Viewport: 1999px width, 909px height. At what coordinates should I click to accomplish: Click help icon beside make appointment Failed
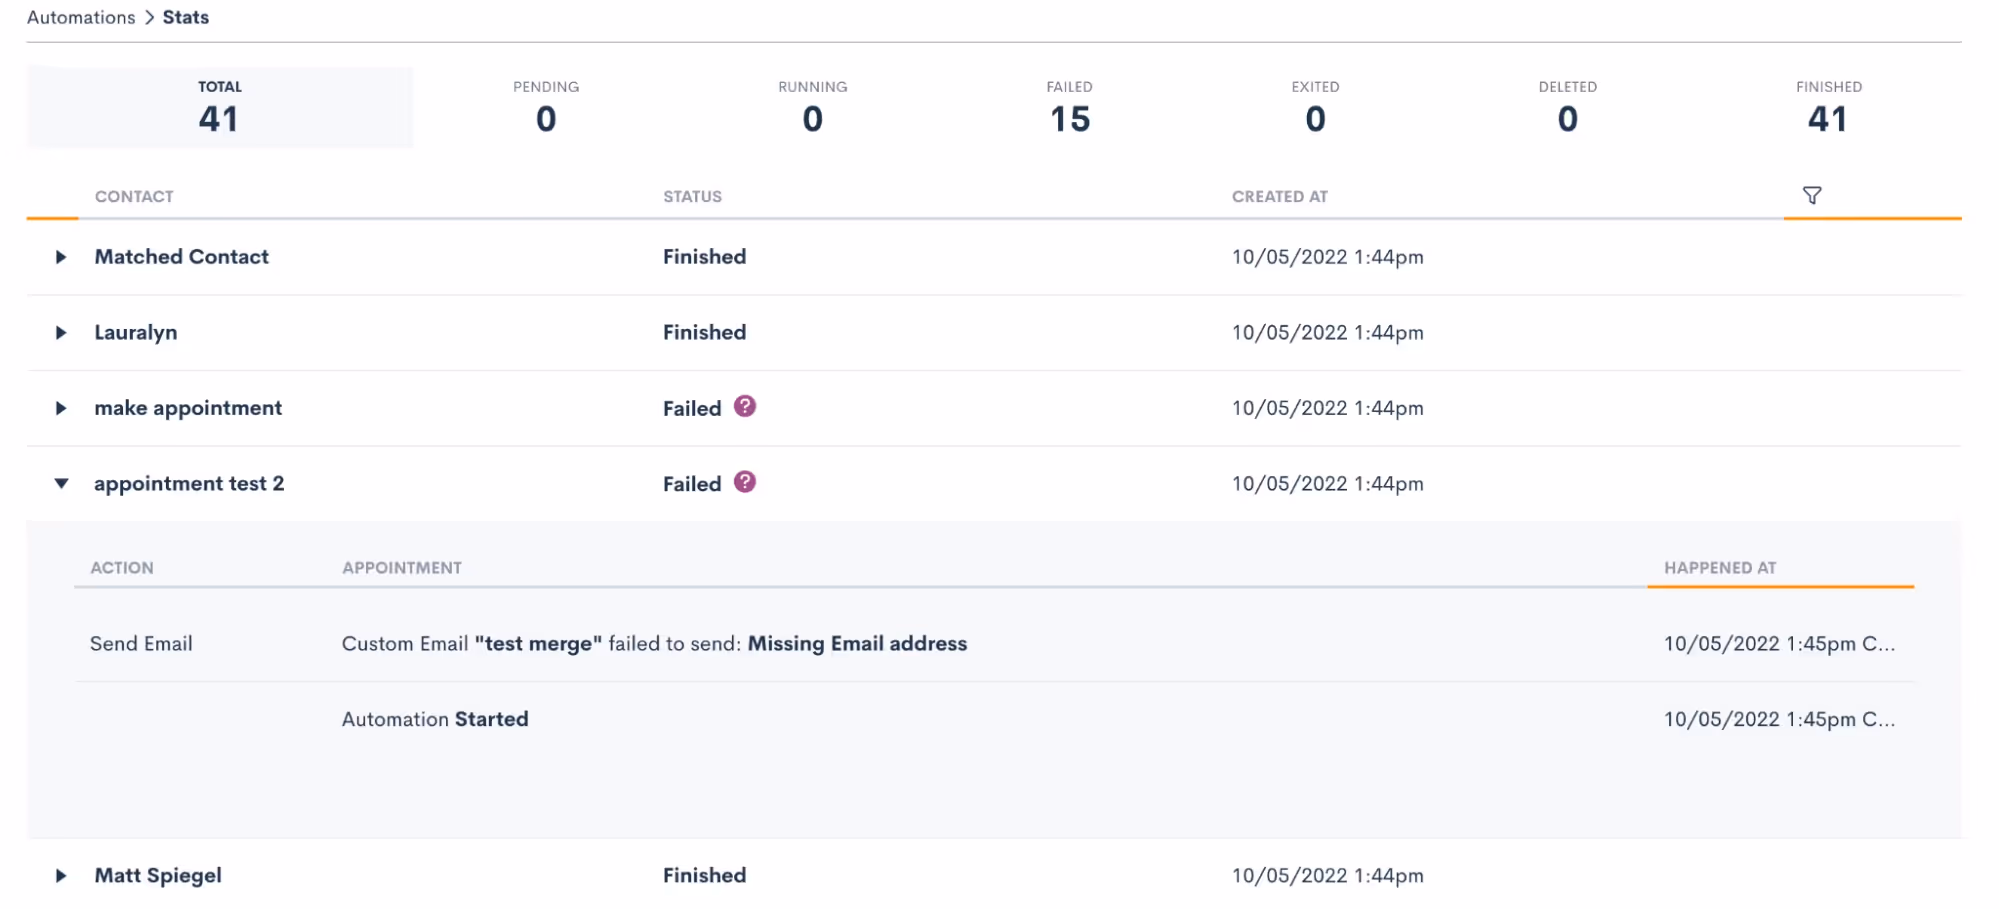point(744,406)
